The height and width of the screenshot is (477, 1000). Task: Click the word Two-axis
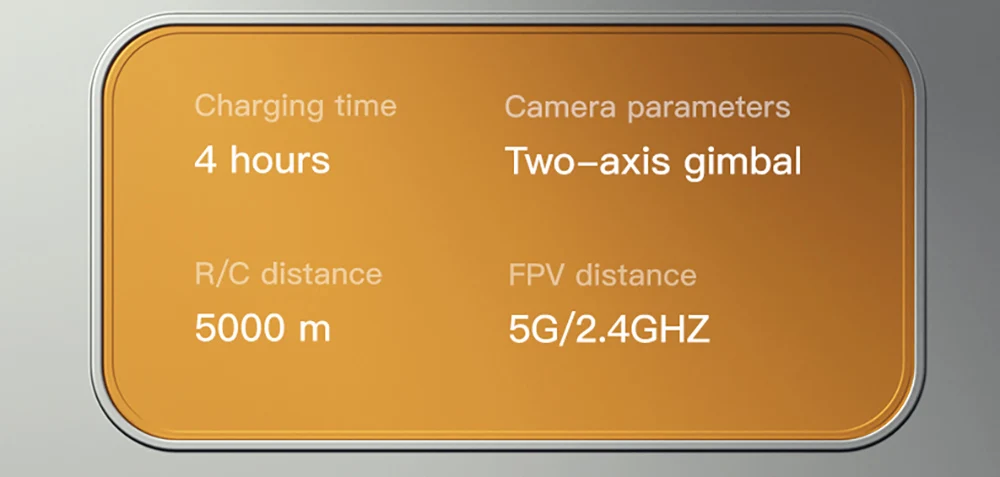click(x=587, y=163)
